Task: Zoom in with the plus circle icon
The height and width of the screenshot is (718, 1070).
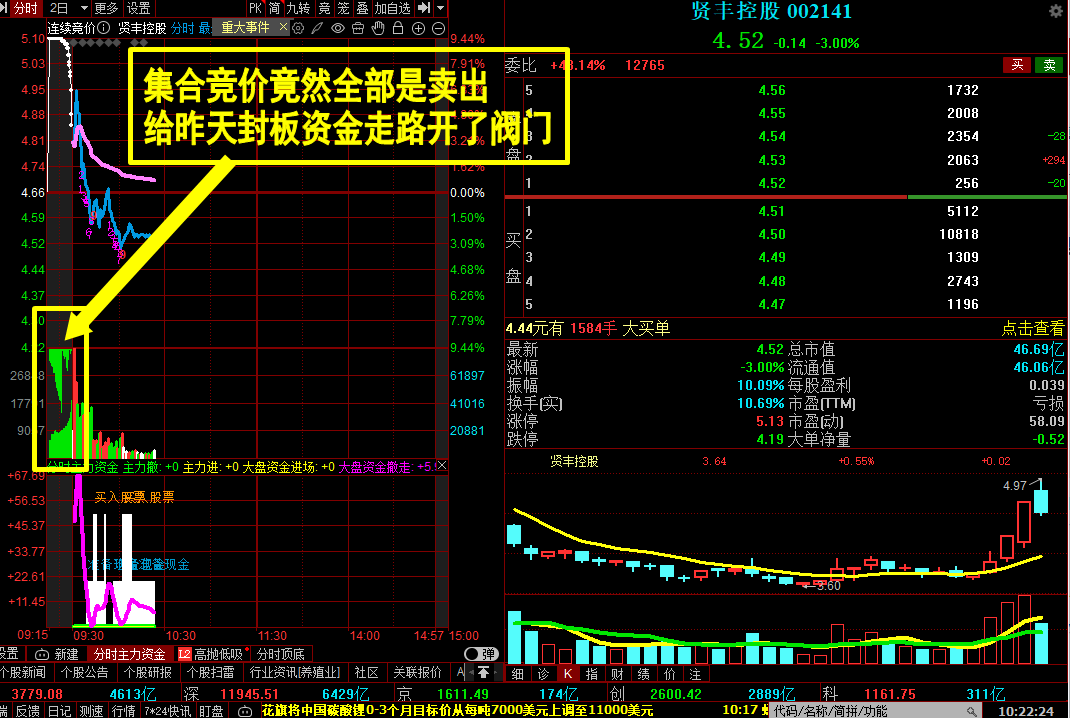Action: click(x=418, y=28)
